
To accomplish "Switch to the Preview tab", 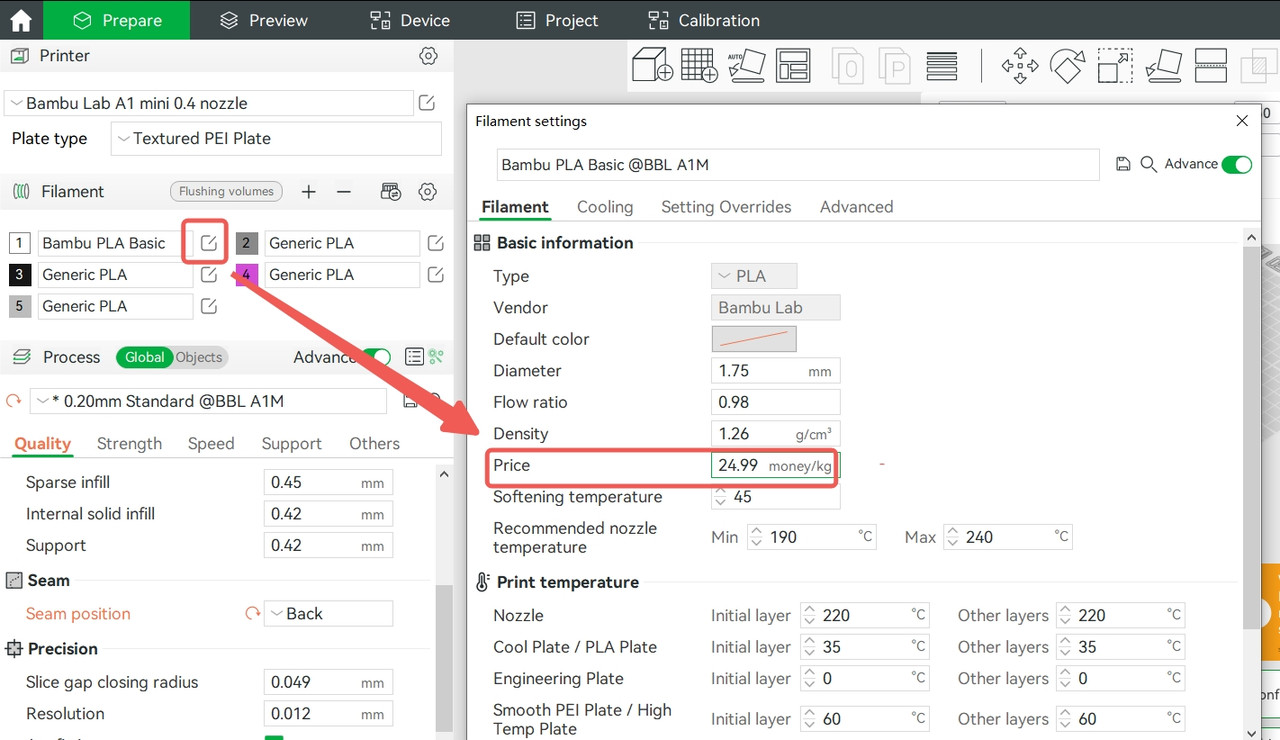I will (265, 20).
